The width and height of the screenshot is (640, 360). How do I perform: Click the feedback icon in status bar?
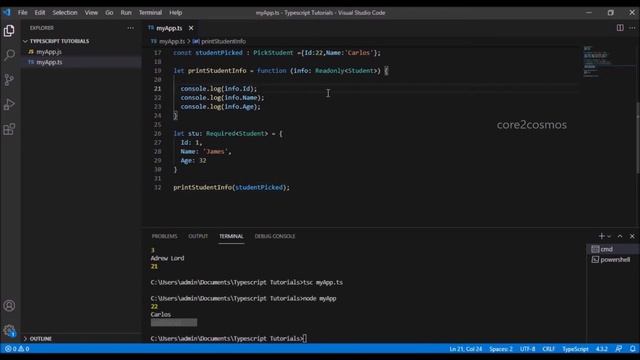pyautogui.click(x=619, y=349)
